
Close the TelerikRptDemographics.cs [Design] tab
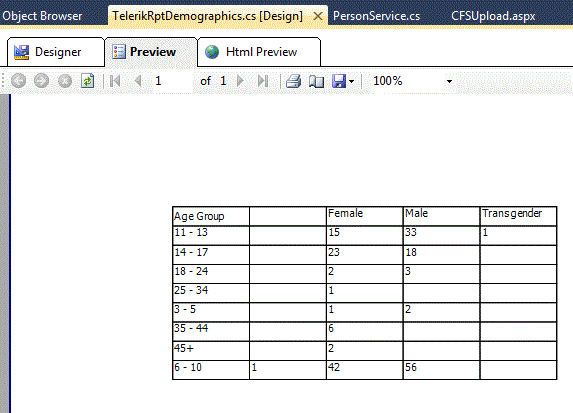pos(318,16)
